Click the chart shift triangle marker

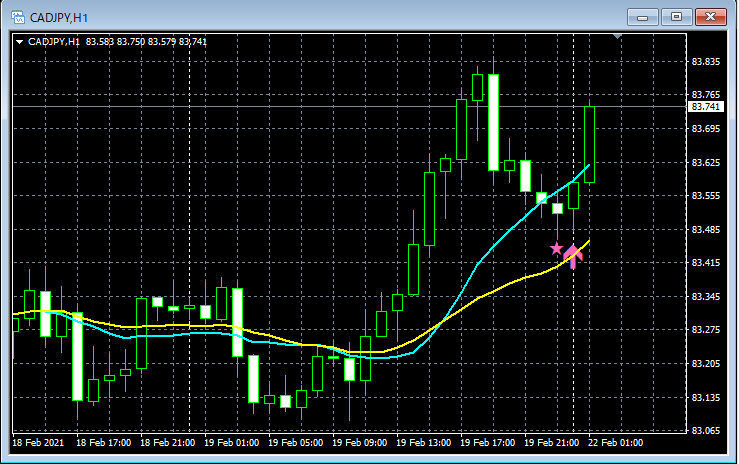(x=617, y=36)
